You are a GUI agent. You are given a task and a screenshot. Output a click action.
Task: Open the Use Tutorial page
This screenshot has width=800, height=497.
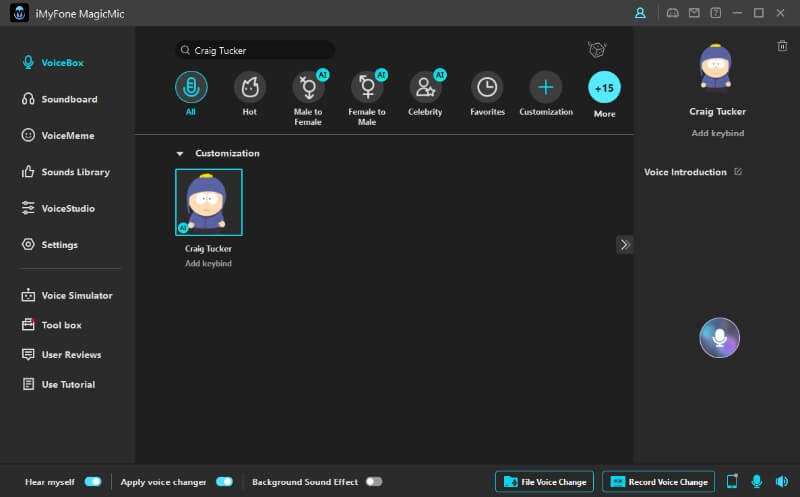coord(58,384)
